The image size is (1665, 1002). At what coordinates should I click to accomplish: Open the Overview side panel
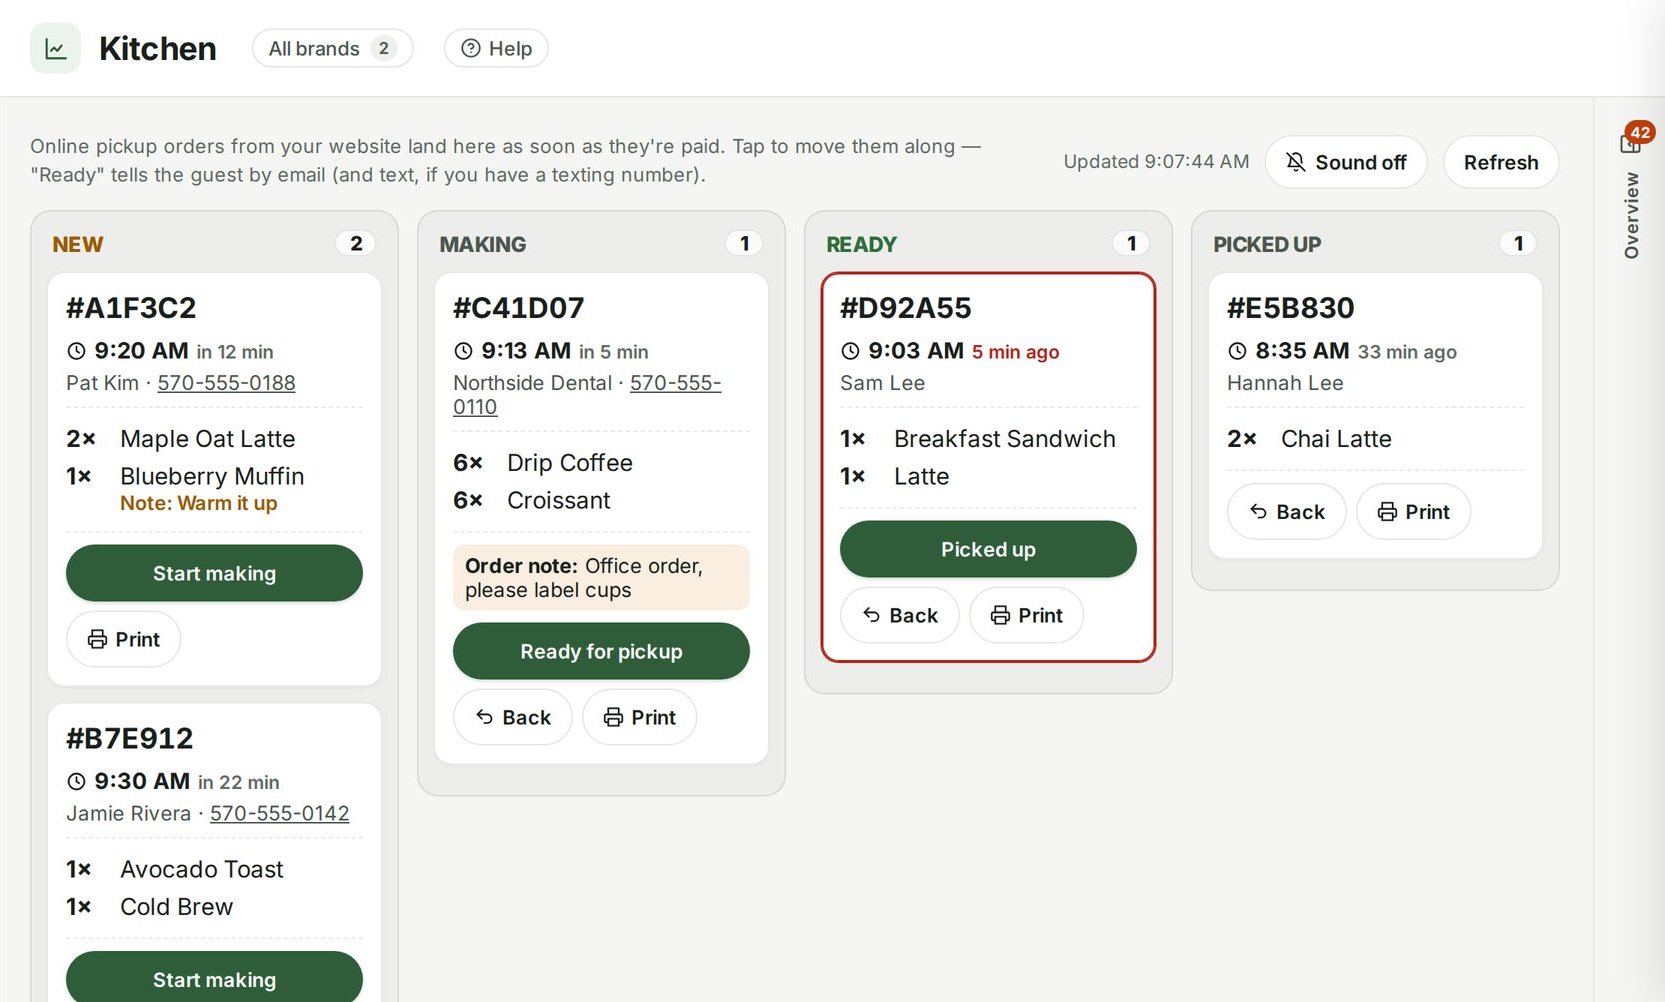[1631, 216]
